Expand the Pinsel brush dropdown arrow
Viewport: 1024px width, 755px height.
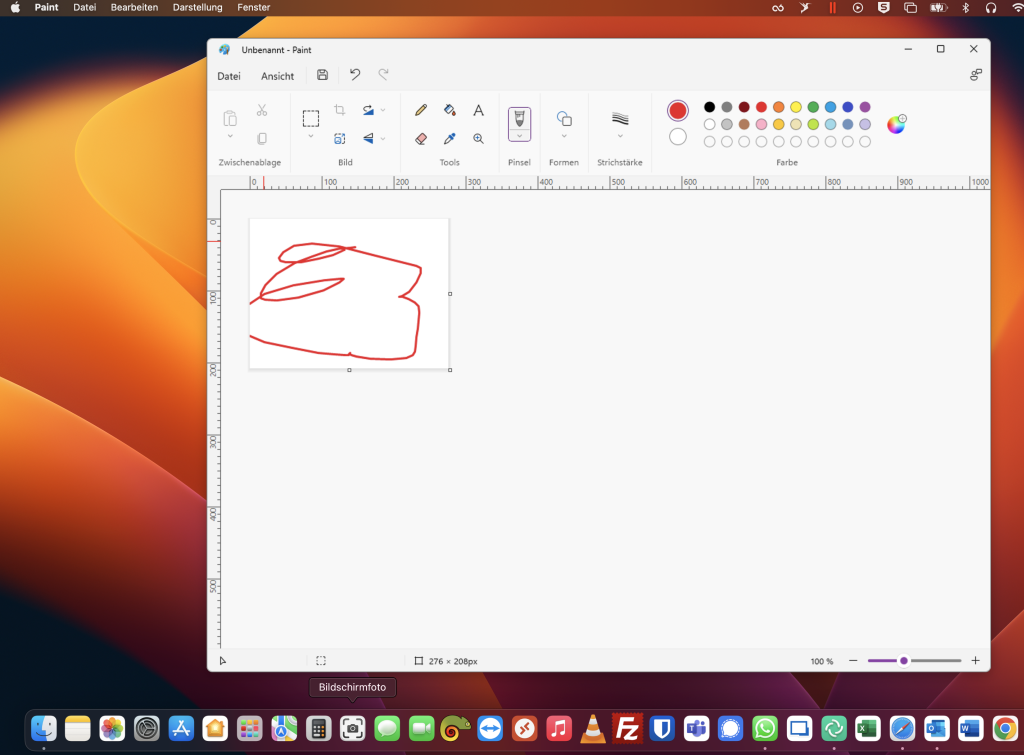pos(519,136)
